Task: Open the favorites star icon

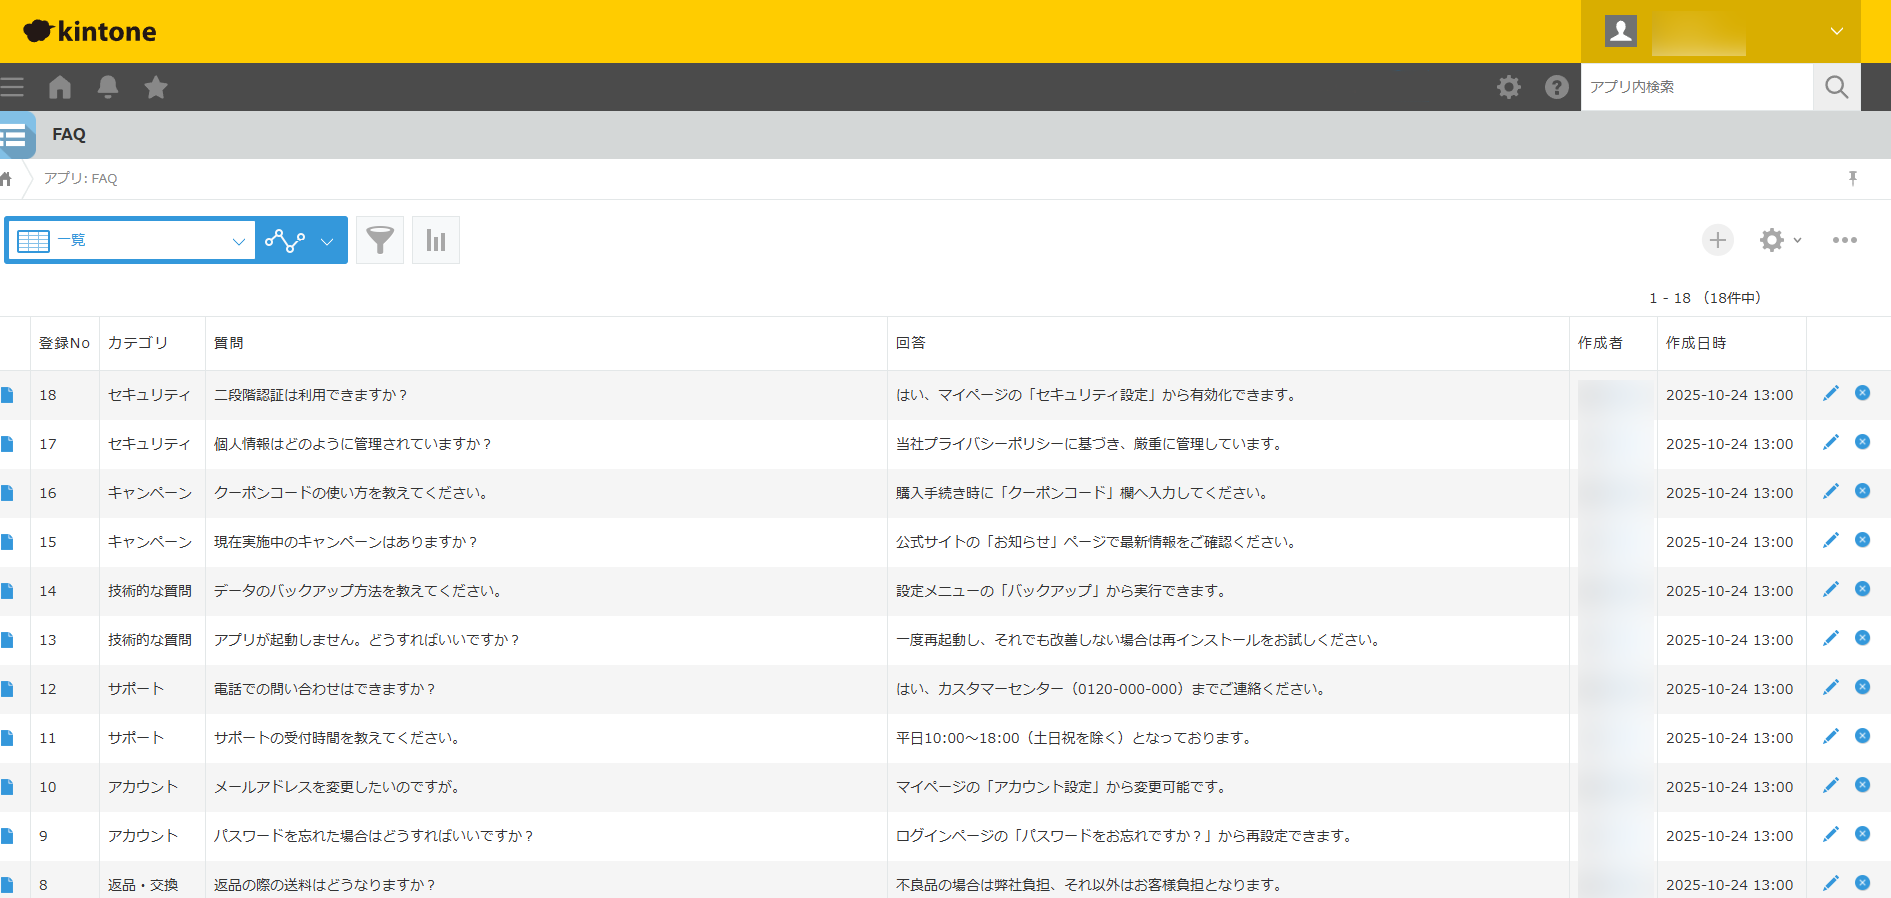Action: (x=156, y=87)
